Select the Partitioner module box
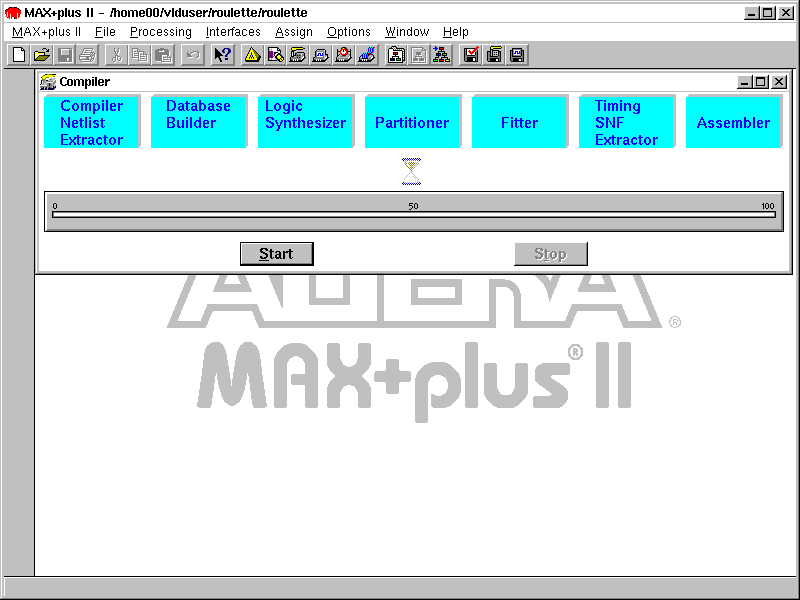Screen dimensions: 800x600 (413, 121)
